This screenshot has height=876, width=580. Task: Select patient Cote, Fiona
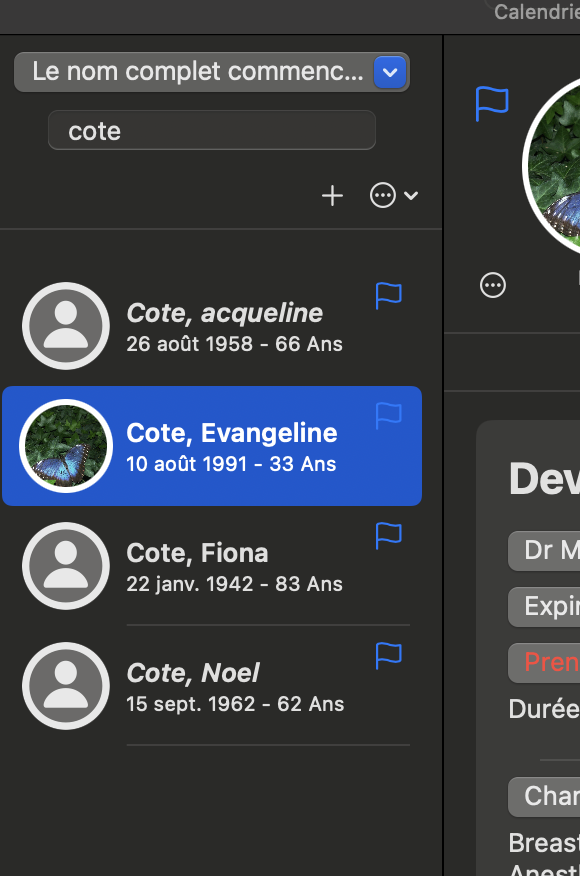(212, 566)
